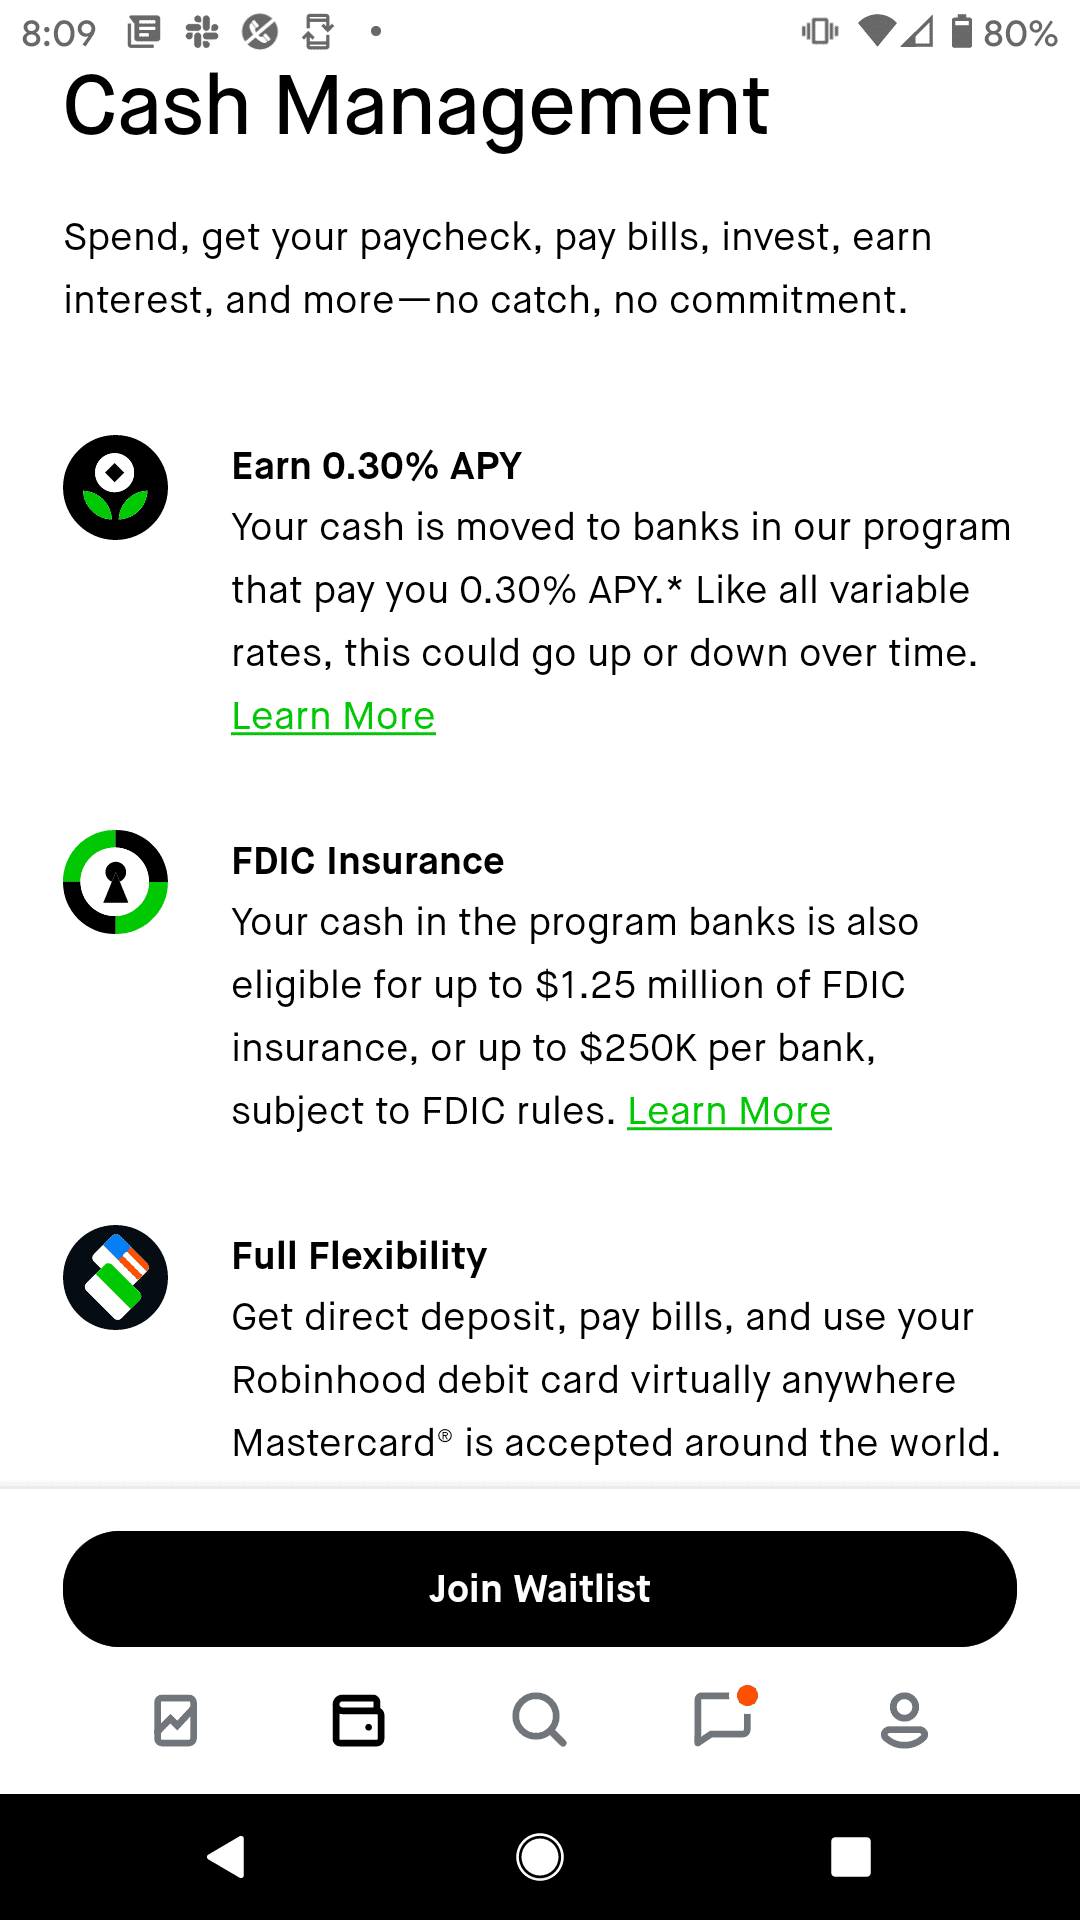The image size is (1080, 1920).
Task: Open recent apps with the square button
Action: point(850,1855)
